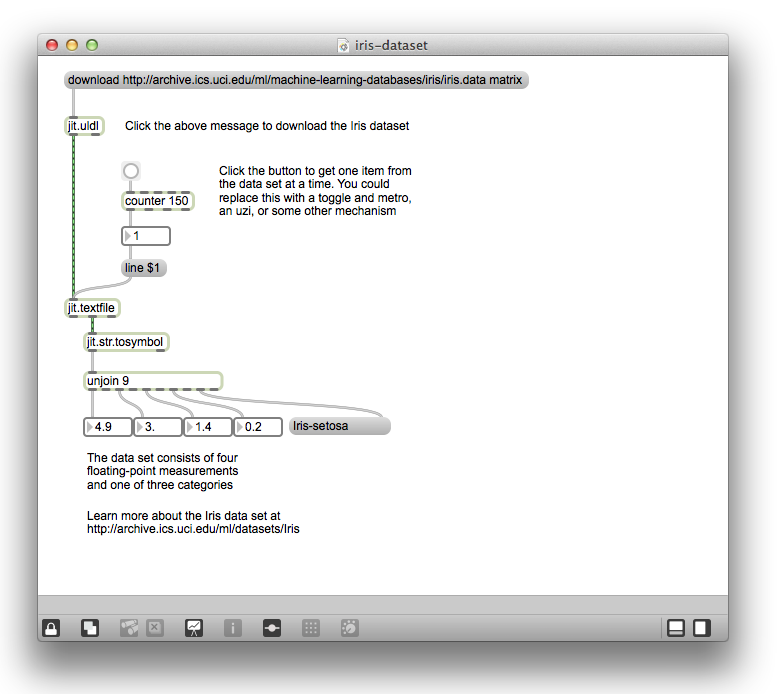Open the inspector info icon
This screenshot has width=782, height=694.
pyautogui.click(x=233, y=628)
